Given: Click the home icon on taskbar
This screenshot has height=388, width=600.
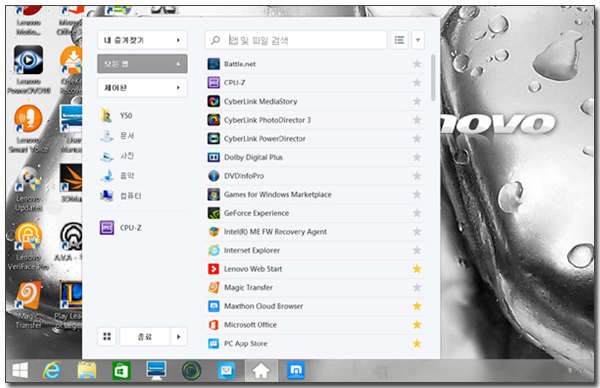Looking at the screenshot, I should click(261, 370).
